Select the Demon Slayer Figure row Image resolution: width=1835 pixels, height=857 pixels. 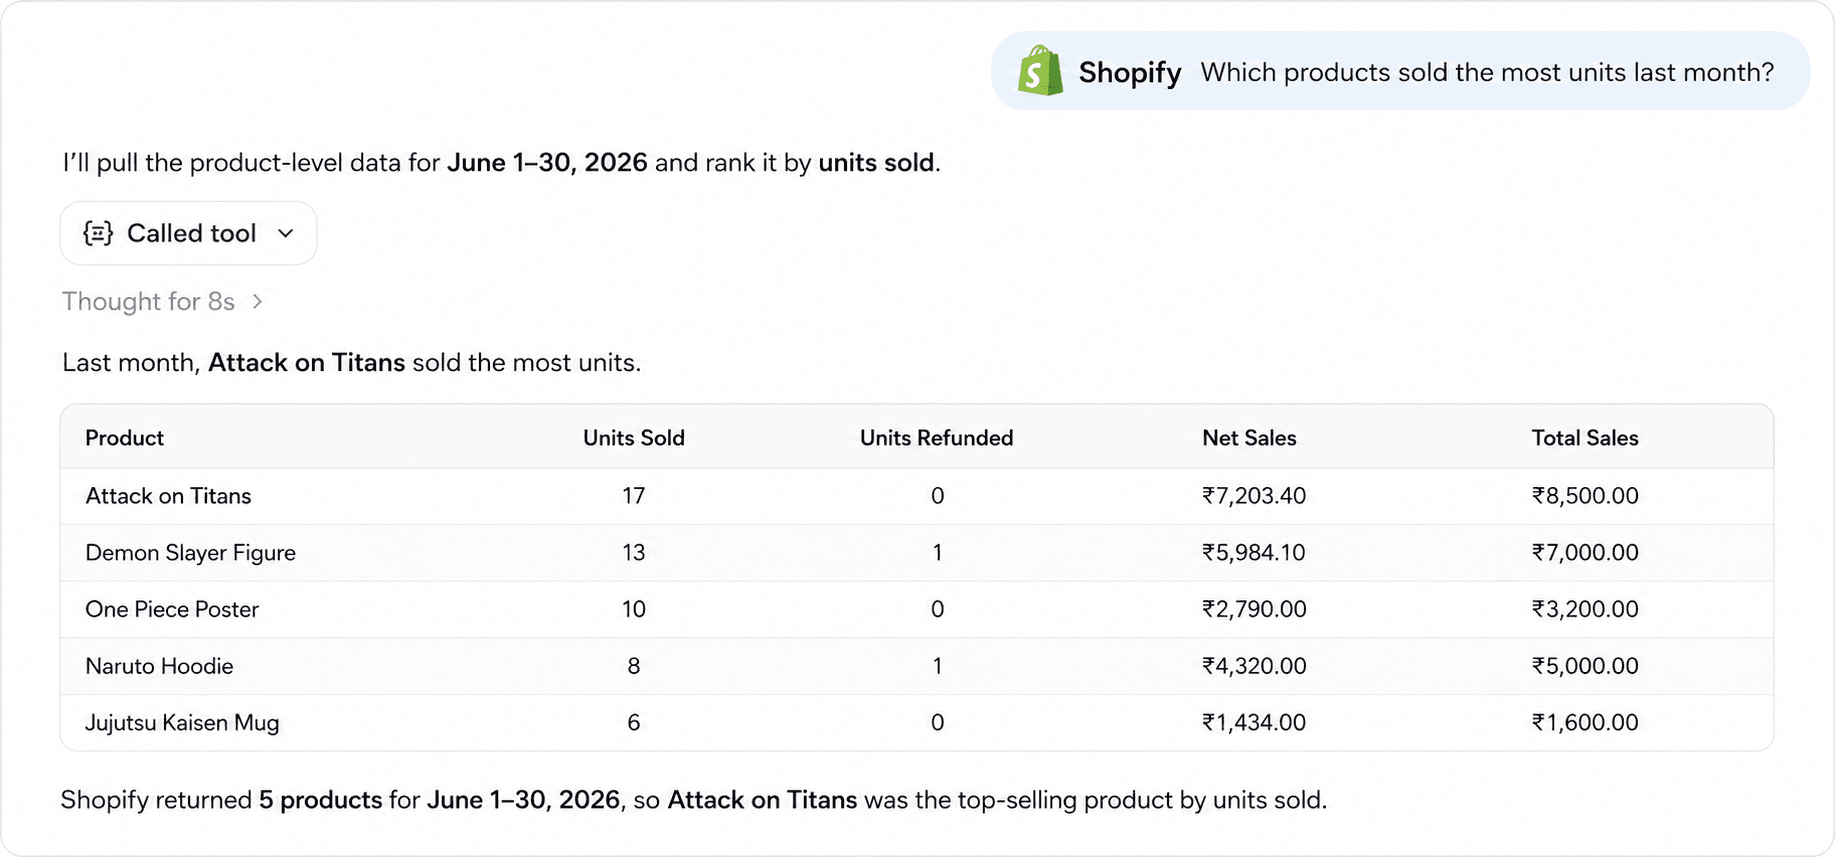(x=917, y=553)
